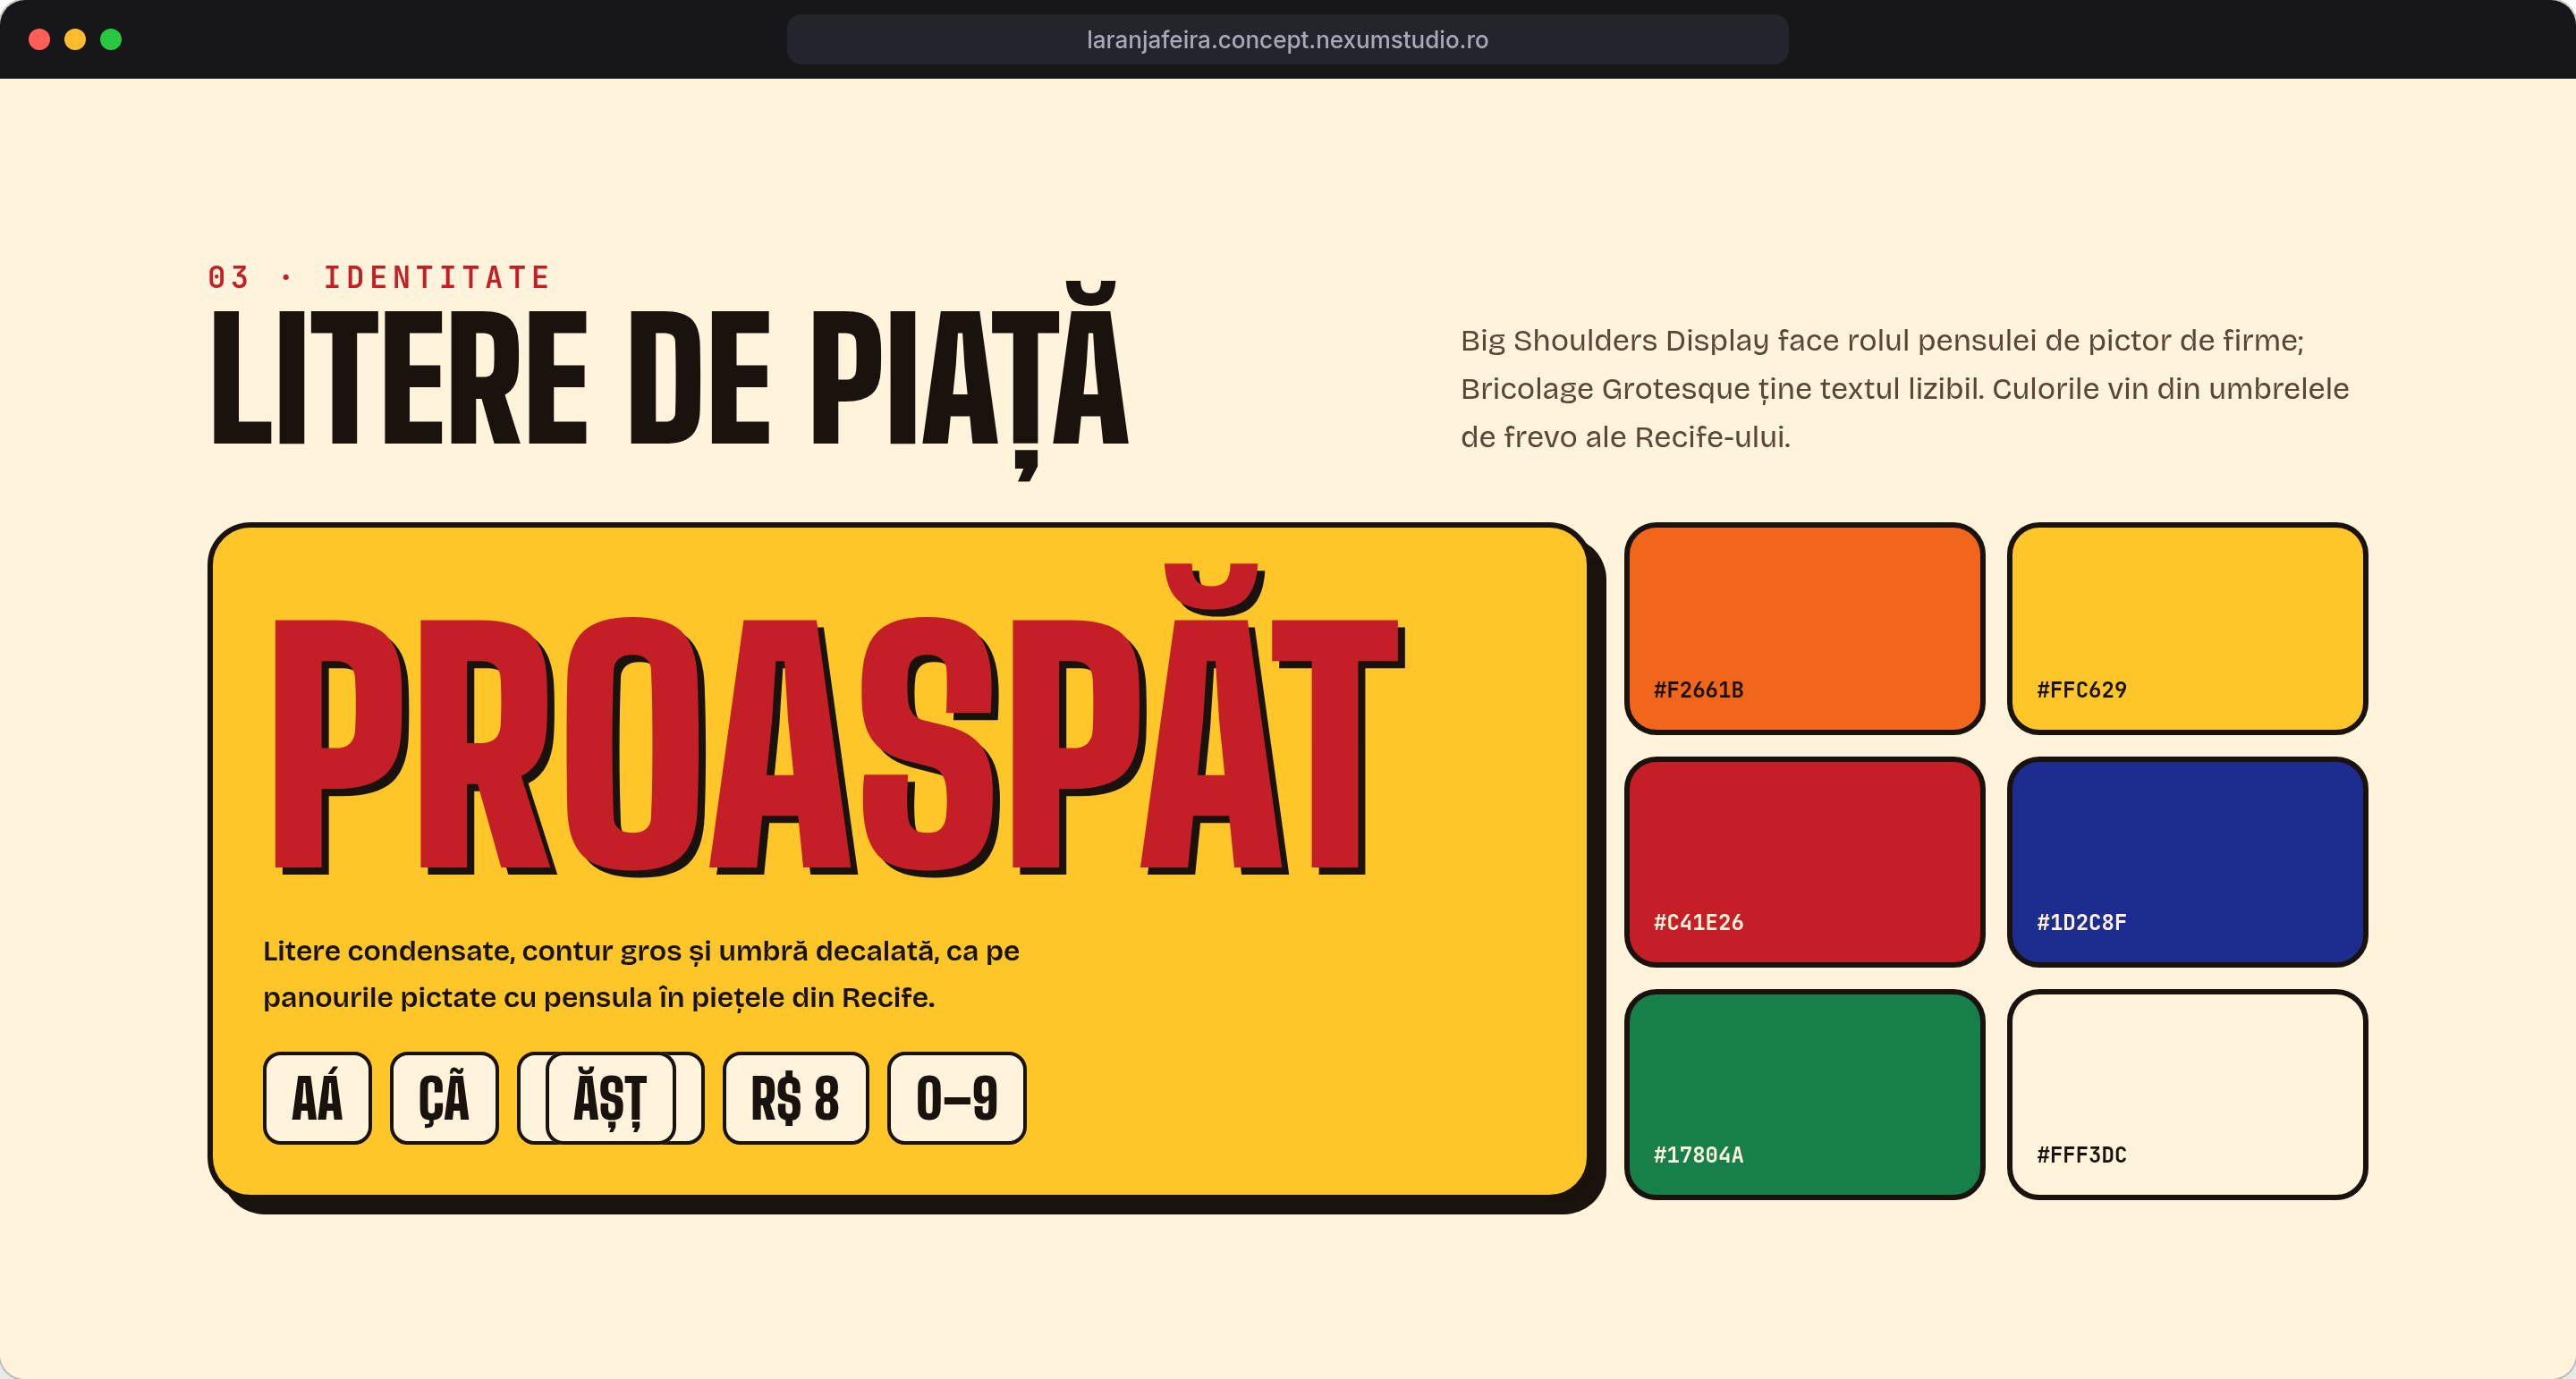Click the #1D2C8F hex label

tap(2081, 922)
